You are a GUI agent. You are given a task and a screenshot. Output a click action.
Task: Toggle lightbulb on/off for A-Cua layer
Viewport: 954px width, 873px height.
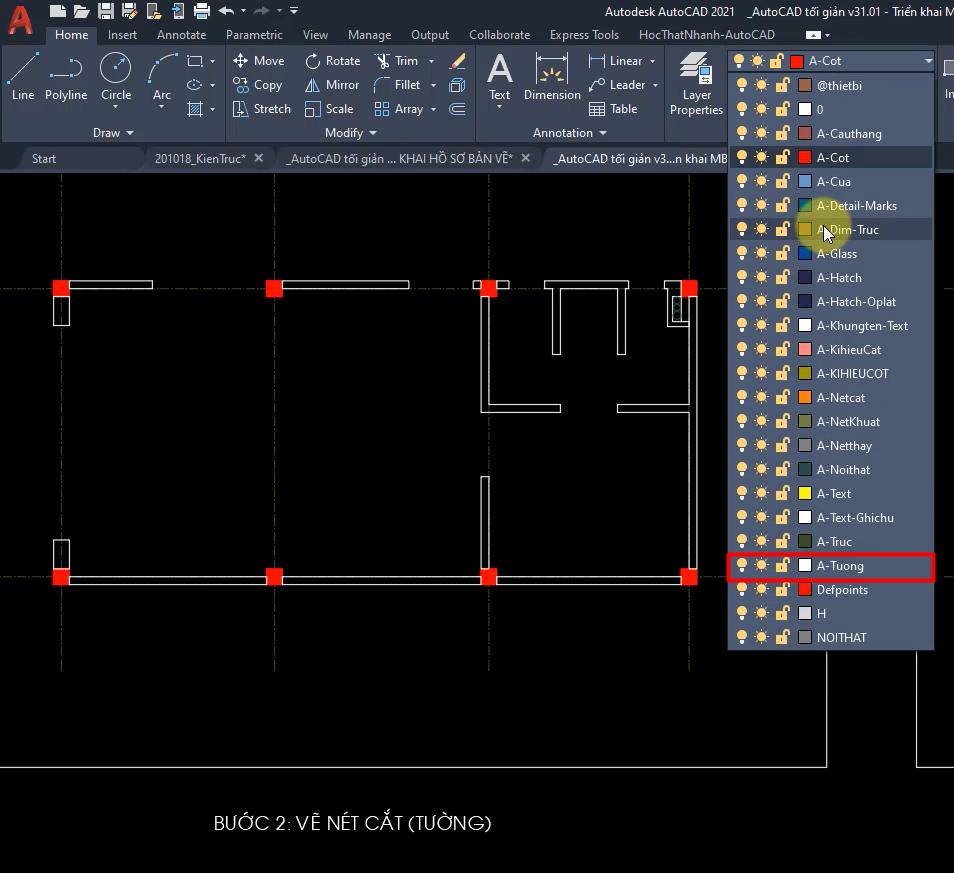click(741, 182)
